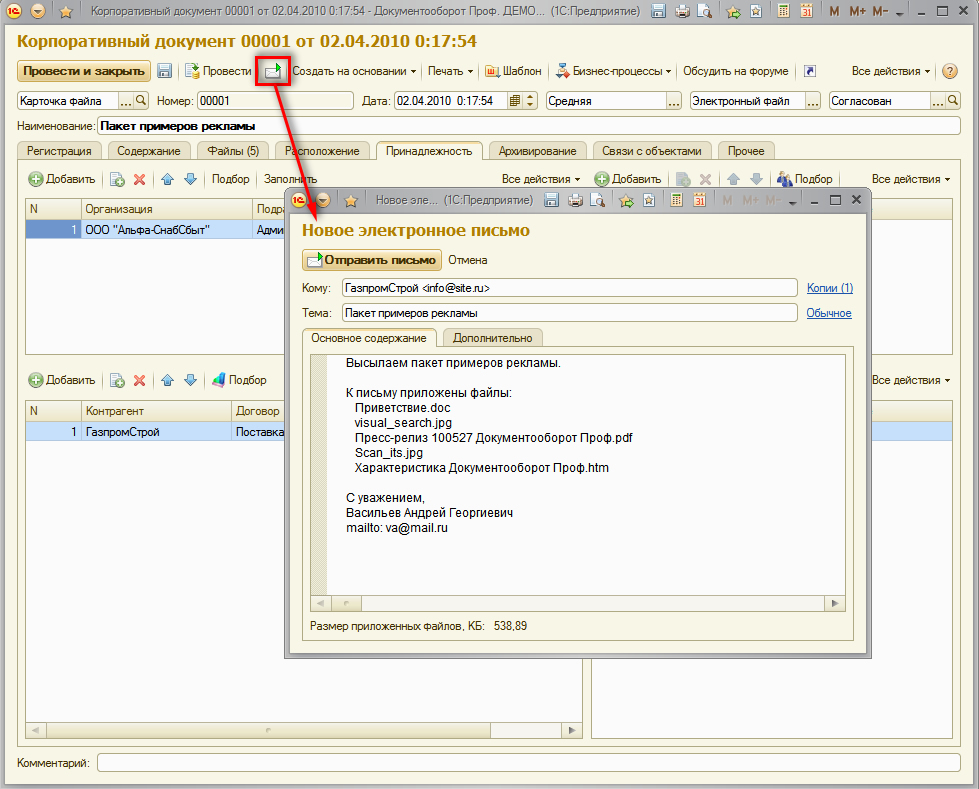
Task: Click Добавить in the Контрагент table toolbar
Action: pyautogui.click(x=62, y=380)
